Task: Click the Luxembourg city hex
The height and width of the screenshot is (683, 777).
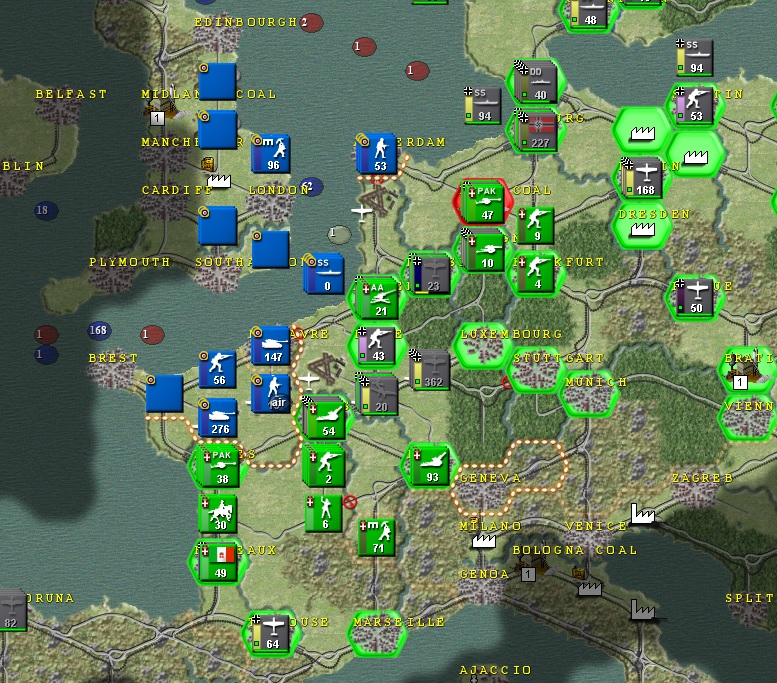Action: pyautogui.click(x=483, y=346)
